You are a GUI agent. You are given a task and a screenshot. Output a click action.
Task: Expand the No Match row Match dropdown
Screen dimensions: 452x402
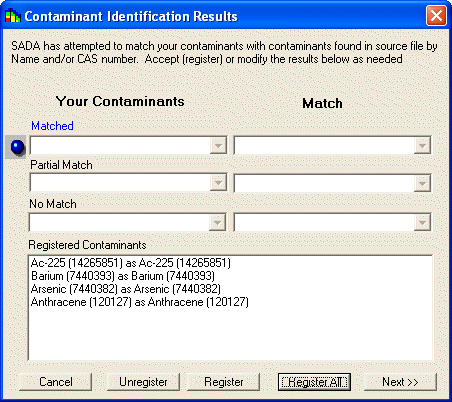(x=422, y=223)
